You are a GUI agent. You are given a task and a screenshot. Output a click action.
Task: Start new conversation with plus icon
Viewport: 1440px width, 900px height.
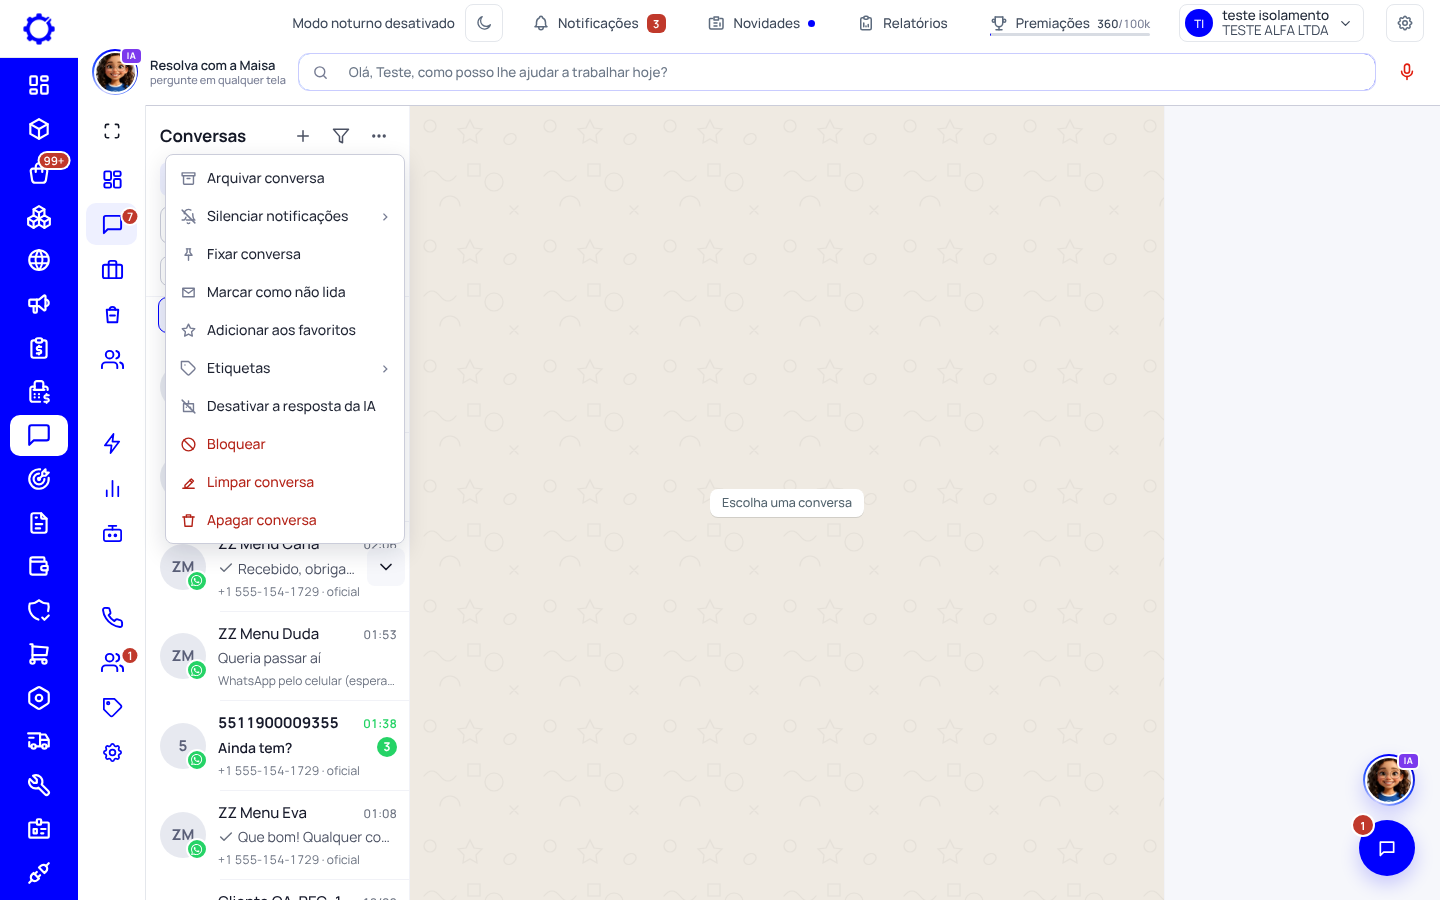coord(303,136)
